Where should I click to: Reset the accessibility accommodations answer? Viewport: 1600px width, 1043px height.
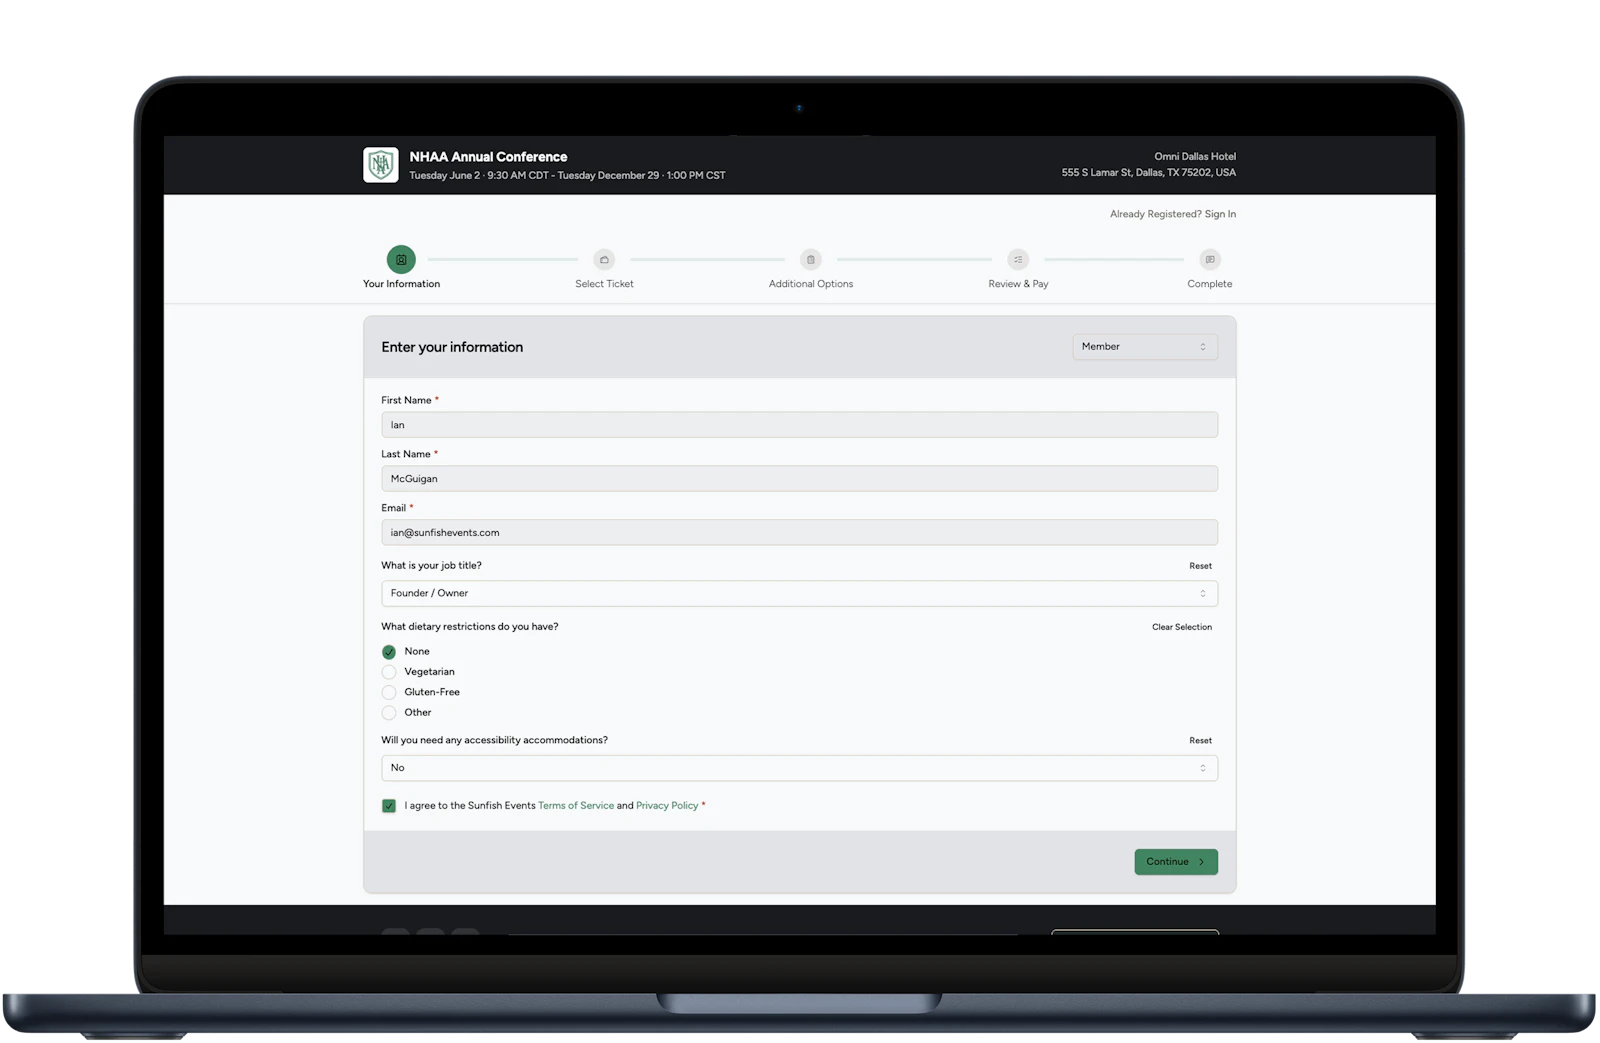pyautogui.click(x=1201, y=741)
